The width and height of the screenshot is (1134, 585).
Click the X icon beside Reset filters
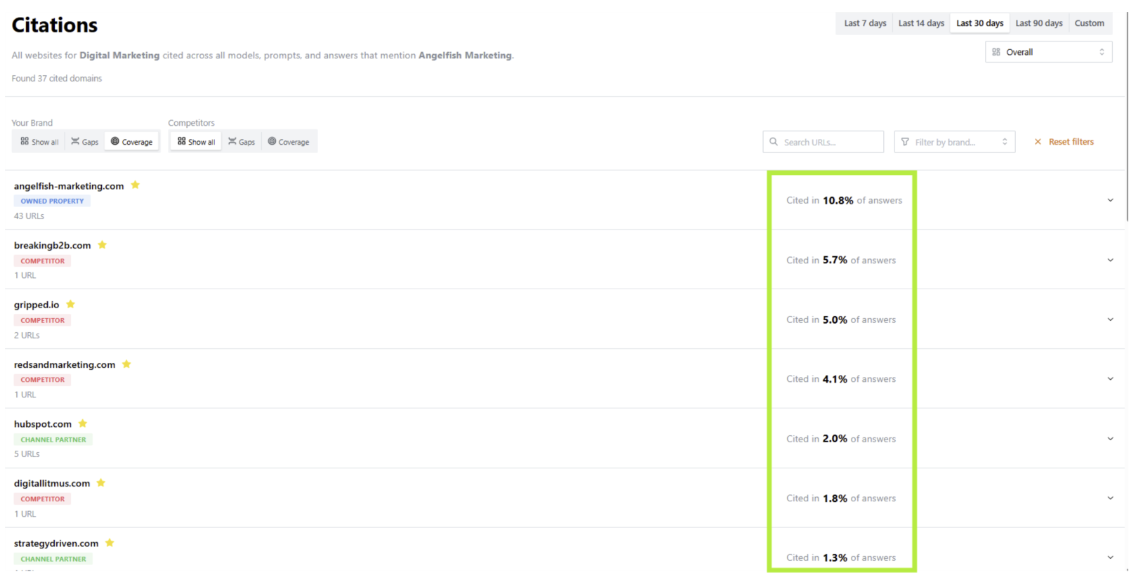pos(1038,142)
